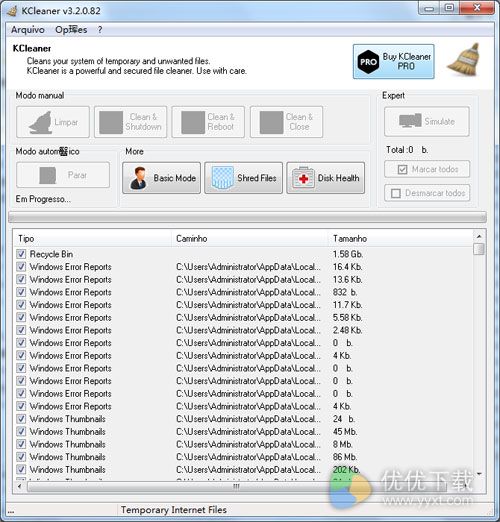The height and width of the screenshot is (522, 500).
Task: Toggle Windows Thumbnails 45 Mb checkbox
Action: (21, 431)
